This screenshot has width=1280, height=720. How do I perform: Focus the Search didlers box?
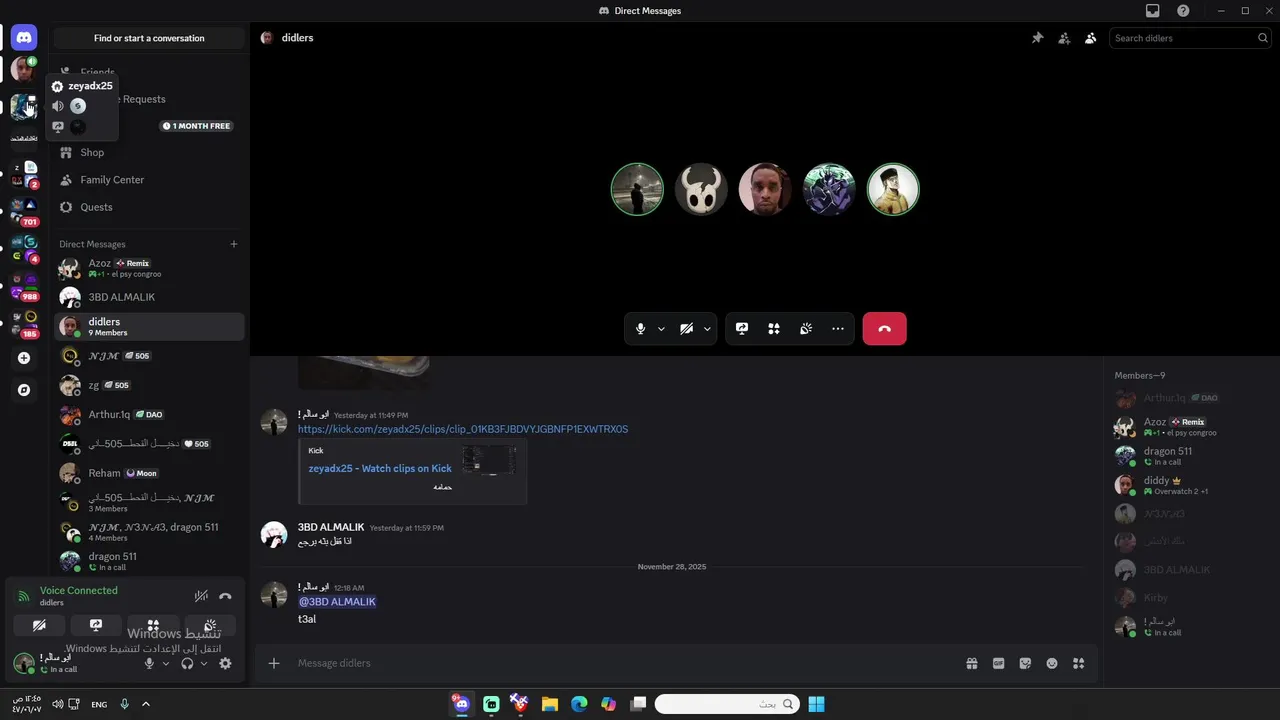click(x=1190, y=38)
